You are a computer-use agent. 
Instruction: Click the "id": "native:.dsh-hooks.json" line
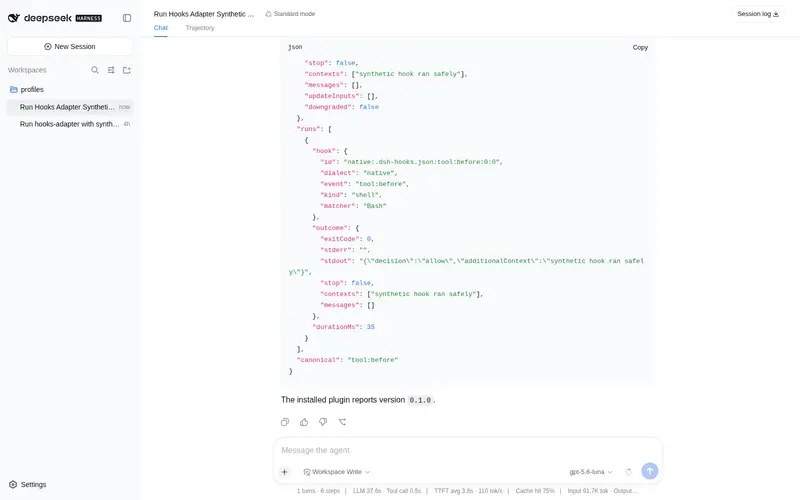pyautogui.click(x=411, y=162)
